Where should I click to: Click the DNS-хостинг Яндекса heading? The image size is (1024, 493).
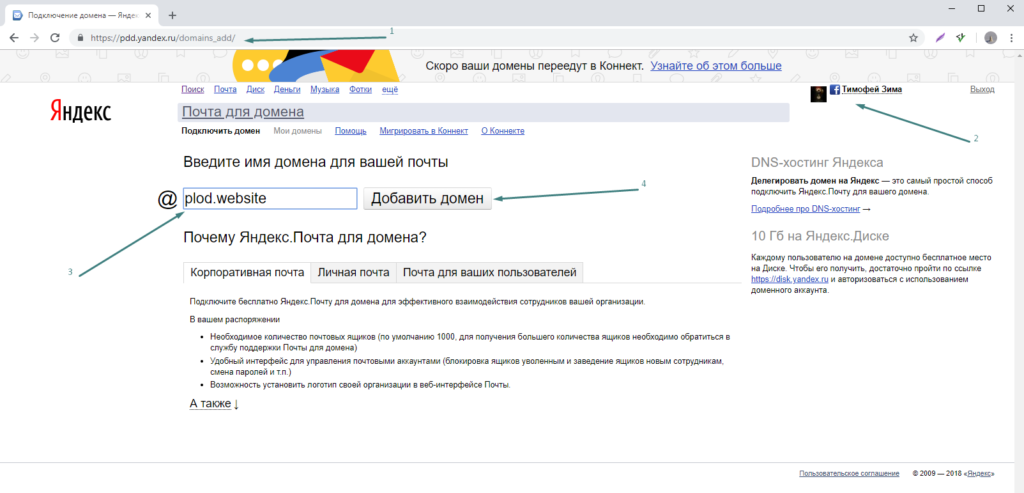[x=818, y=163]
